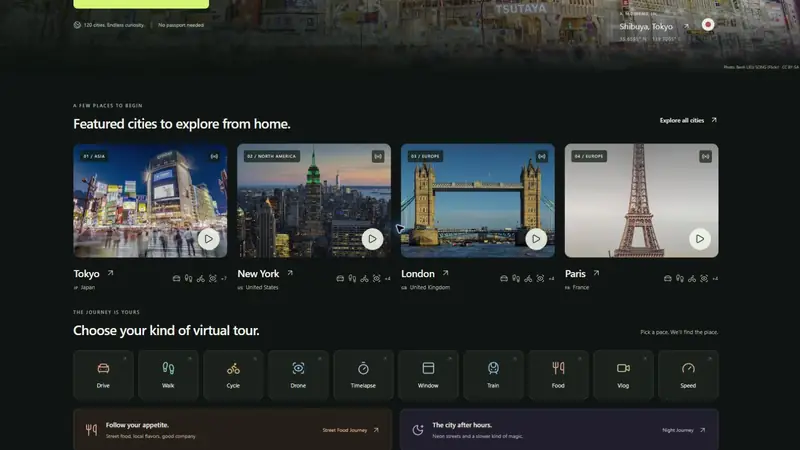Play the New York tour video
The image size is (800, 450).
(372, 239)
